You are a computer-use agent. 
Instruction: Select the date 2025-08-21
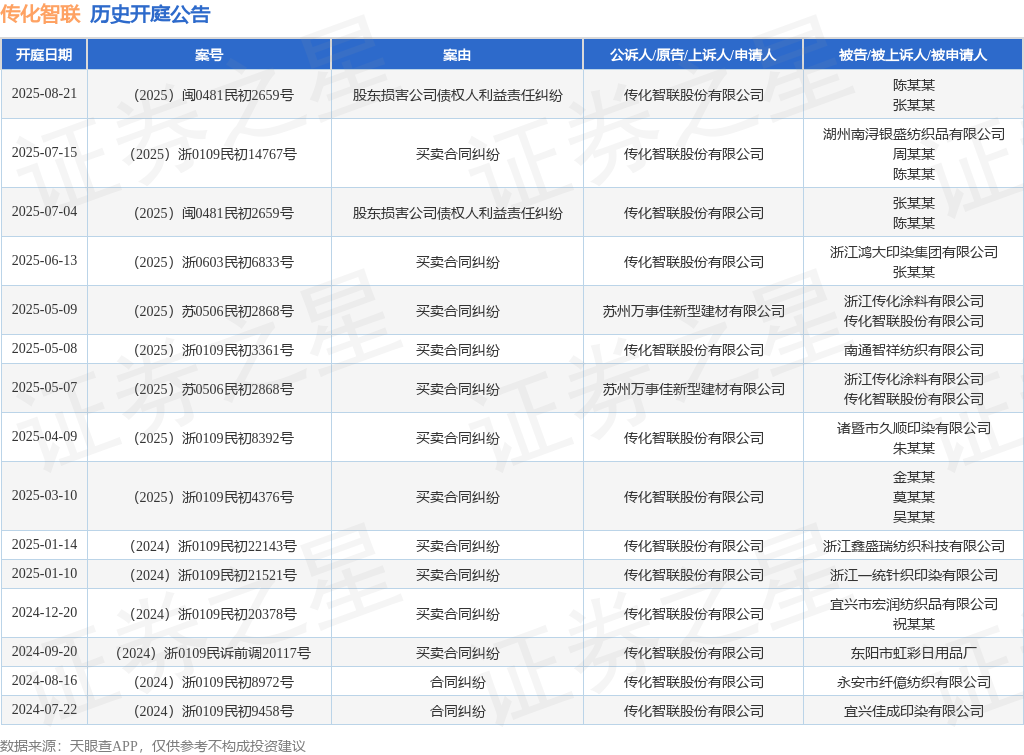(x=44, y=93)
